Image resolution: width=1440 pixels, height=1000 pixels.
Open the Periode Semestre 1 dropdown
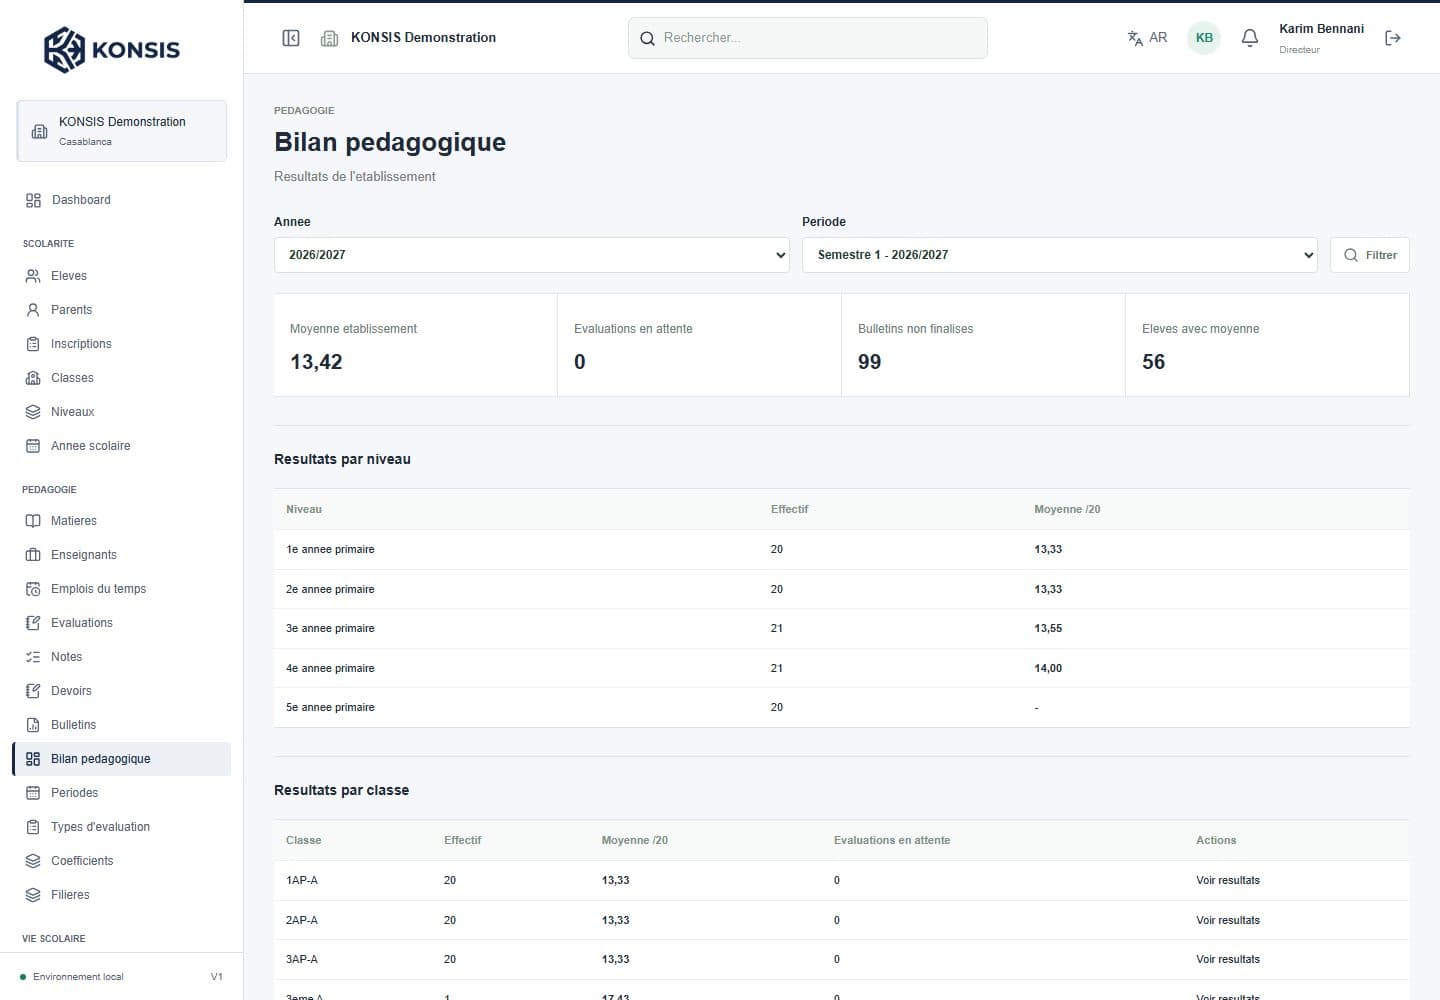pos(1059,255)
